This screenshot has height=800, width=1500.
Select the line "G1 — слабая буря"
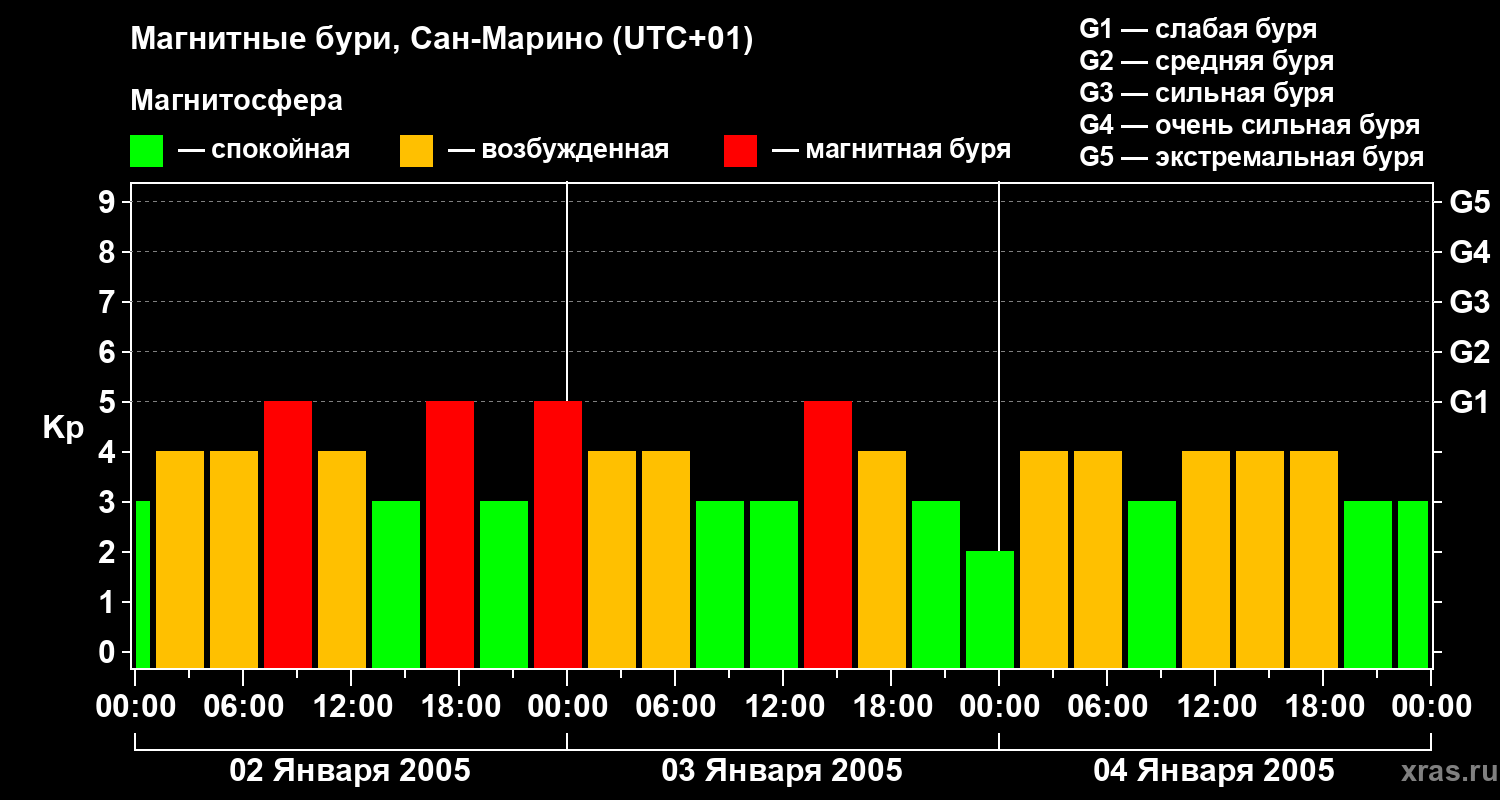click(1198, 28)
